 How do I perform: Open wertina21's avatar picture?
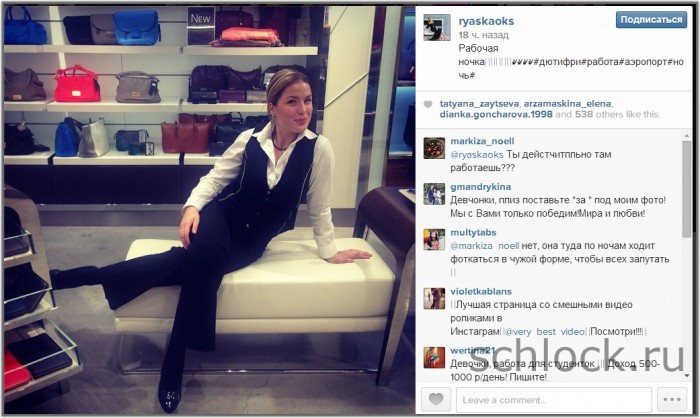pyautogui.click(x=434, y=357)
